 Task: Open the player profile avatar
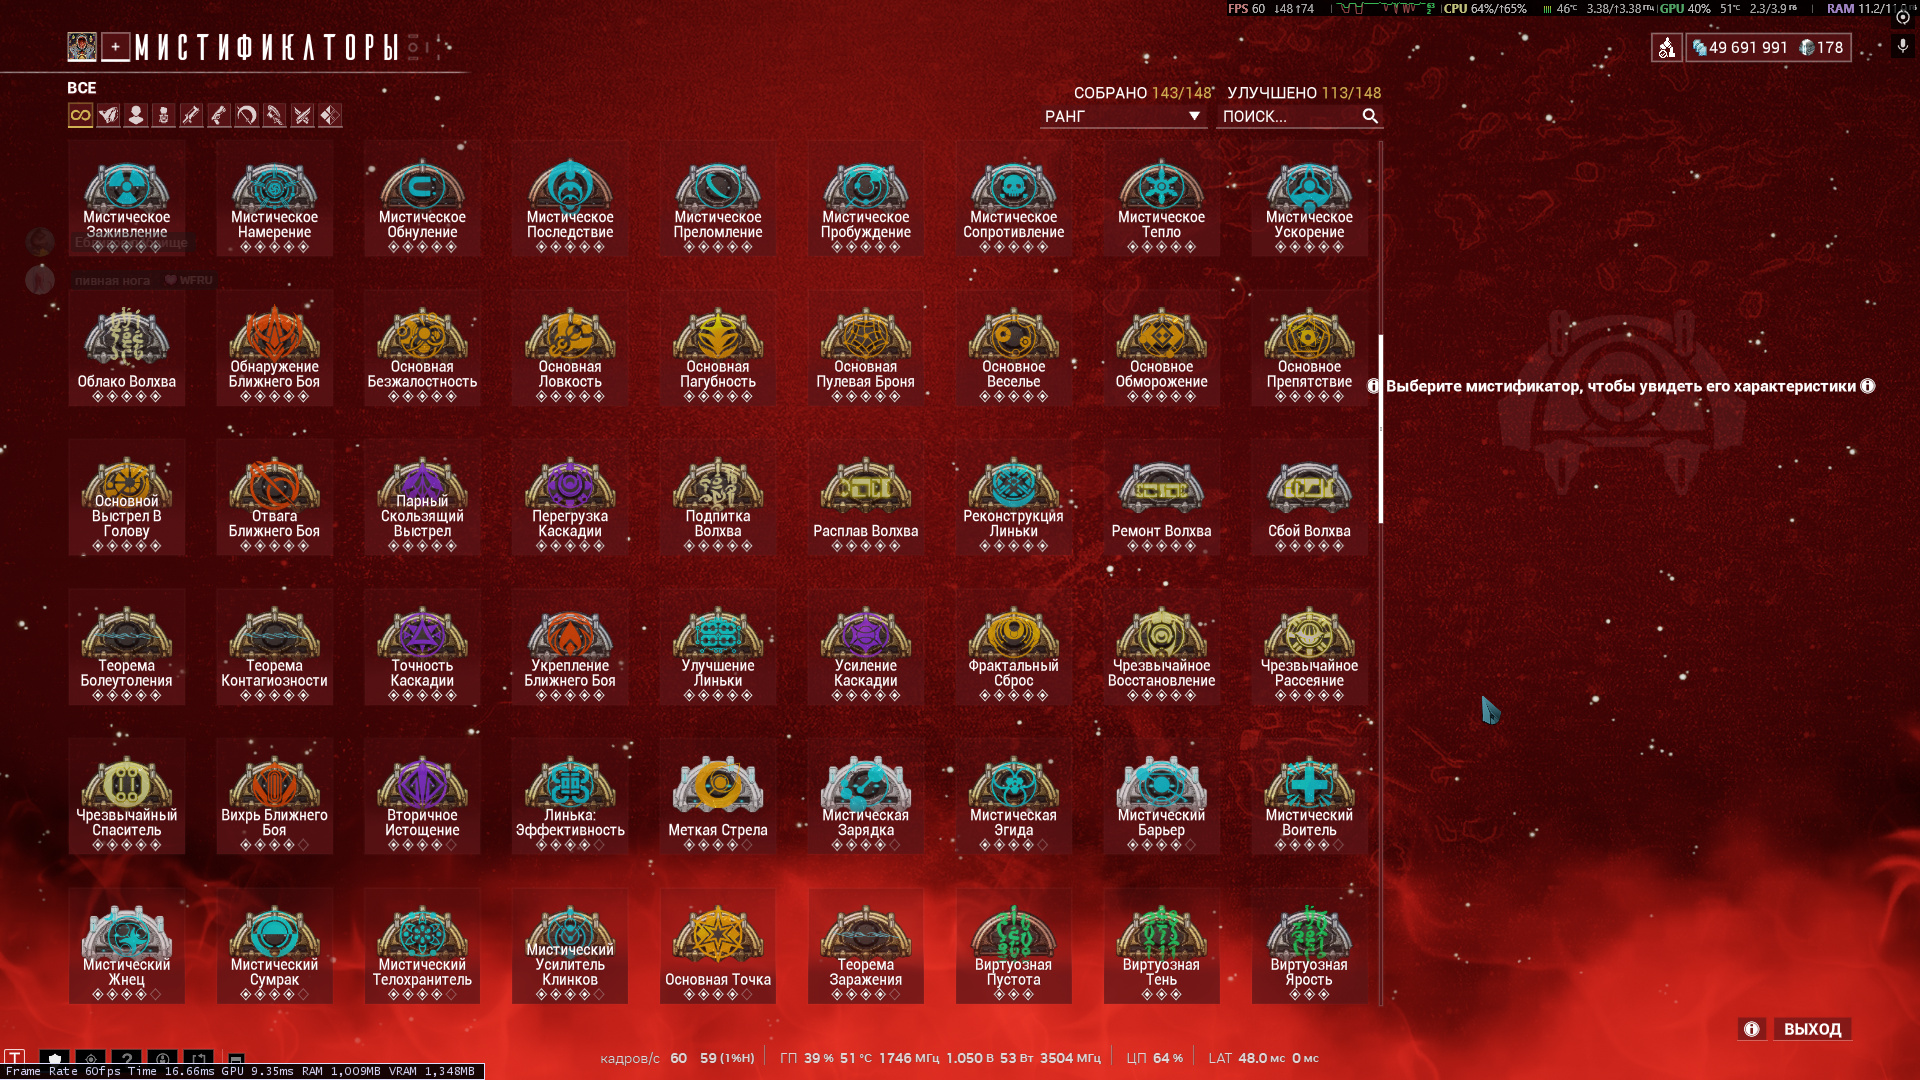82,46
